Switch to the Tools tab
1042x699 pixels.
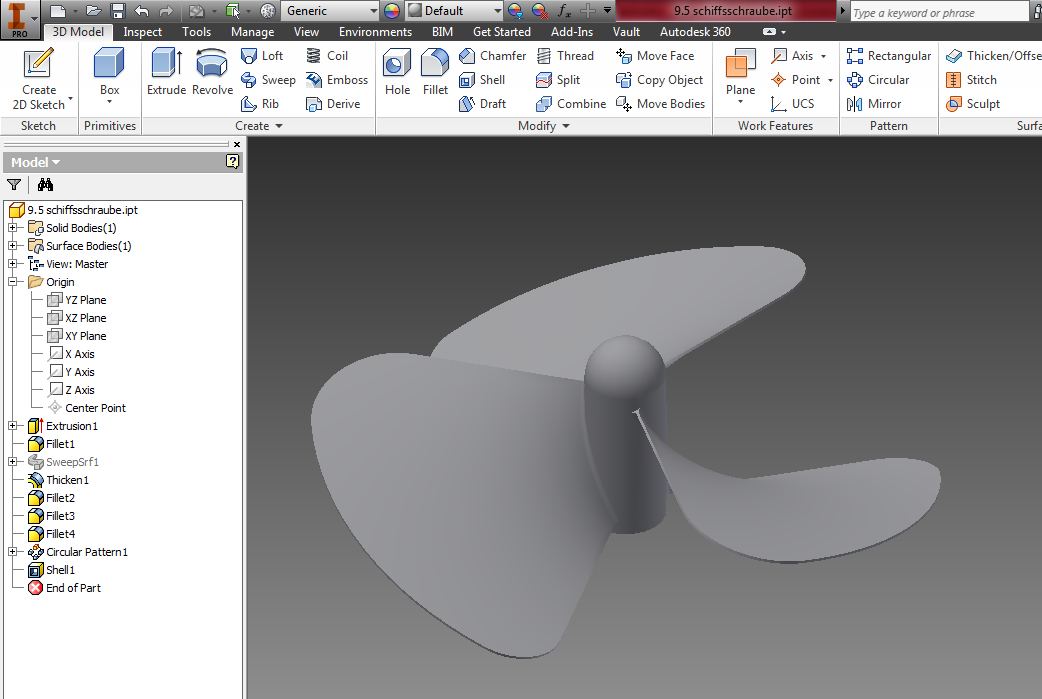click(197, 32)
